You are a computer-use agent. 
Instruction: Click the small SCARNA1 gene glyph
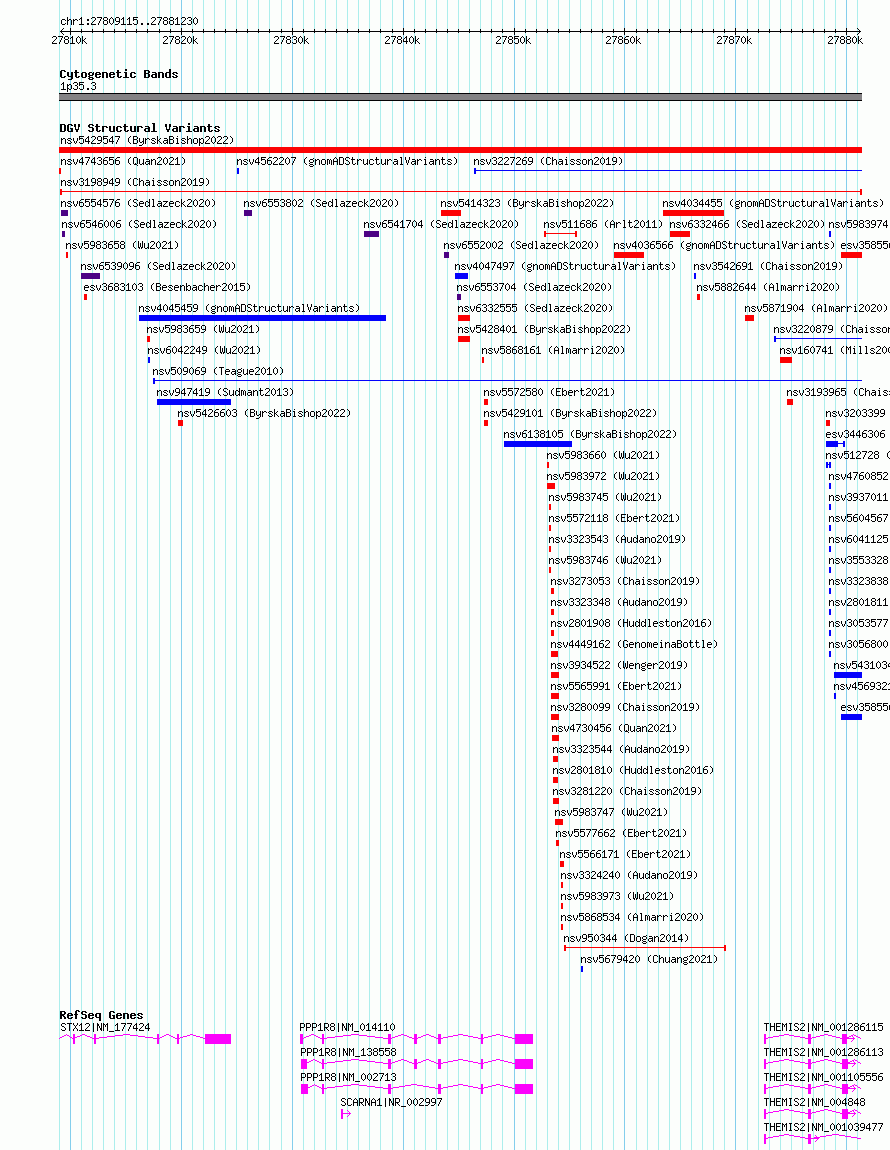pos(346,1114)
